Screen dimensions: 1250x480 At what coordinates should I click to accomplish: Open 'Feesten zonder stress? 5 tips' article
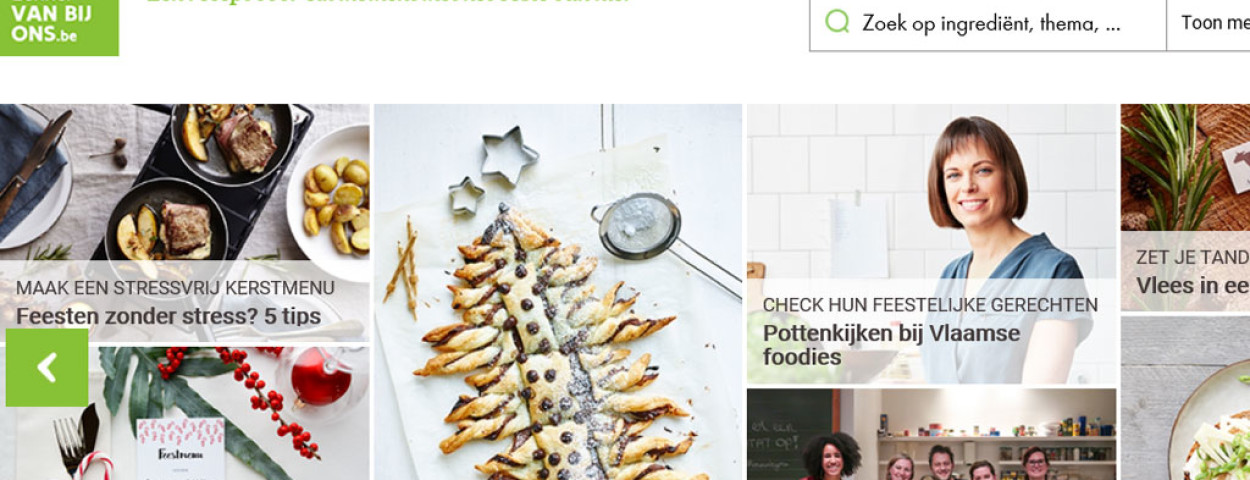pos(168,317)
